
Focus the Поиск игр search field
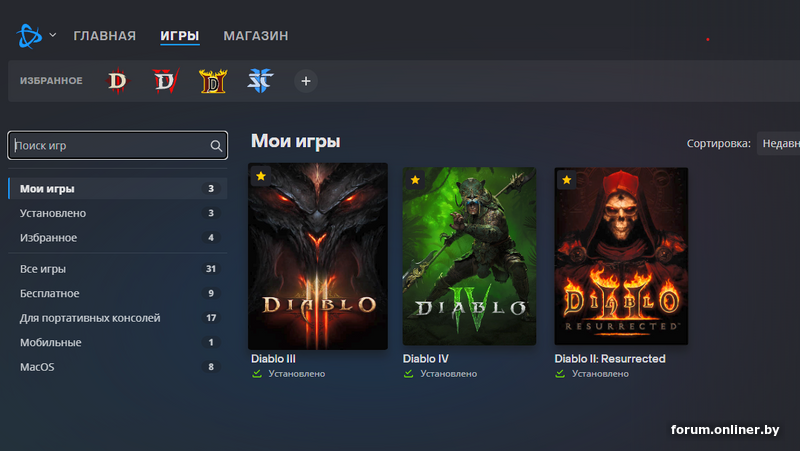(118, 145)
